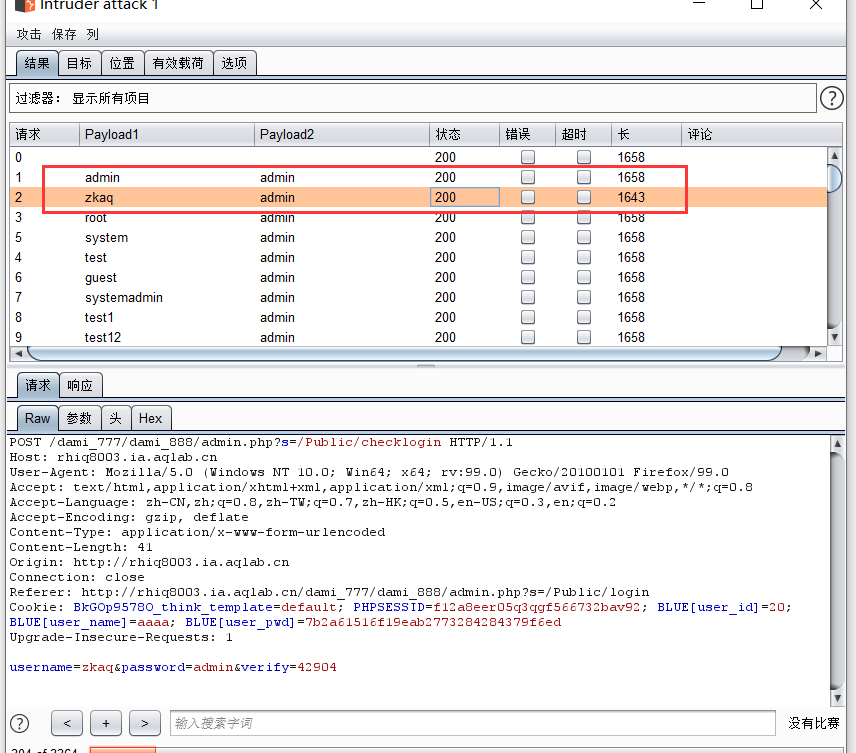
Task: Sort by the Payload1 column header
Action: coord(167,134)
